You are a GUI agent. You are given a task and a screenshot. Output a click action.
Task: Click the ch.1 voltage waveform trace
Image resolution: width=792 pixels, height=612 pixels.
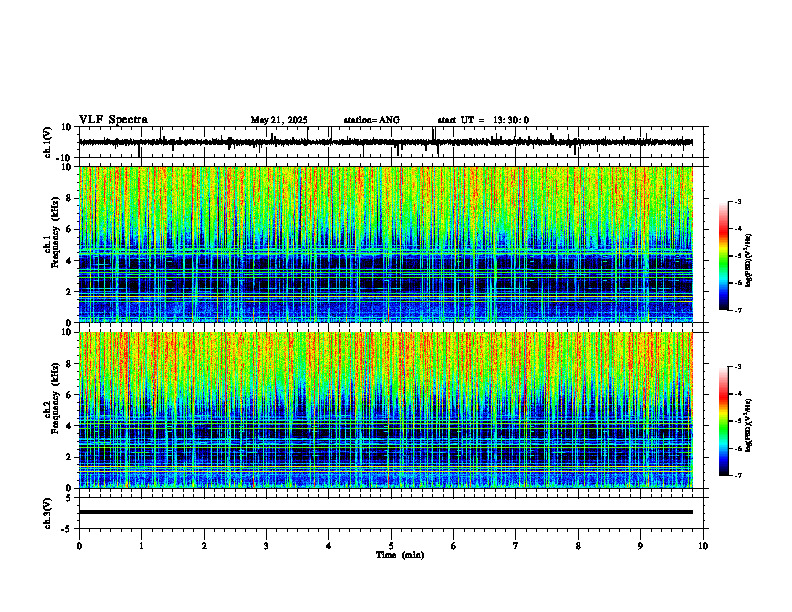[x=385, y=142]
